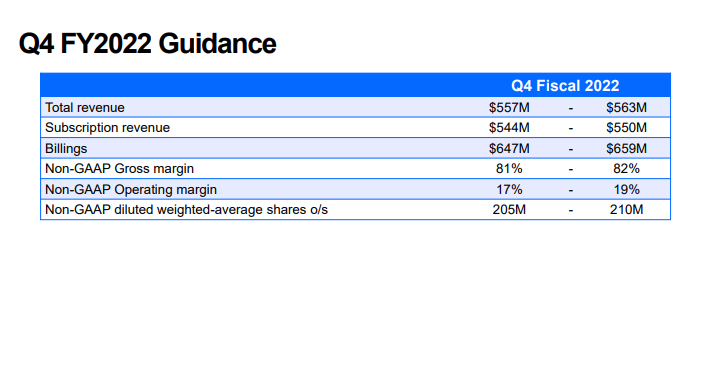
Task: Click the Billings row label
Action: (66, 149)
